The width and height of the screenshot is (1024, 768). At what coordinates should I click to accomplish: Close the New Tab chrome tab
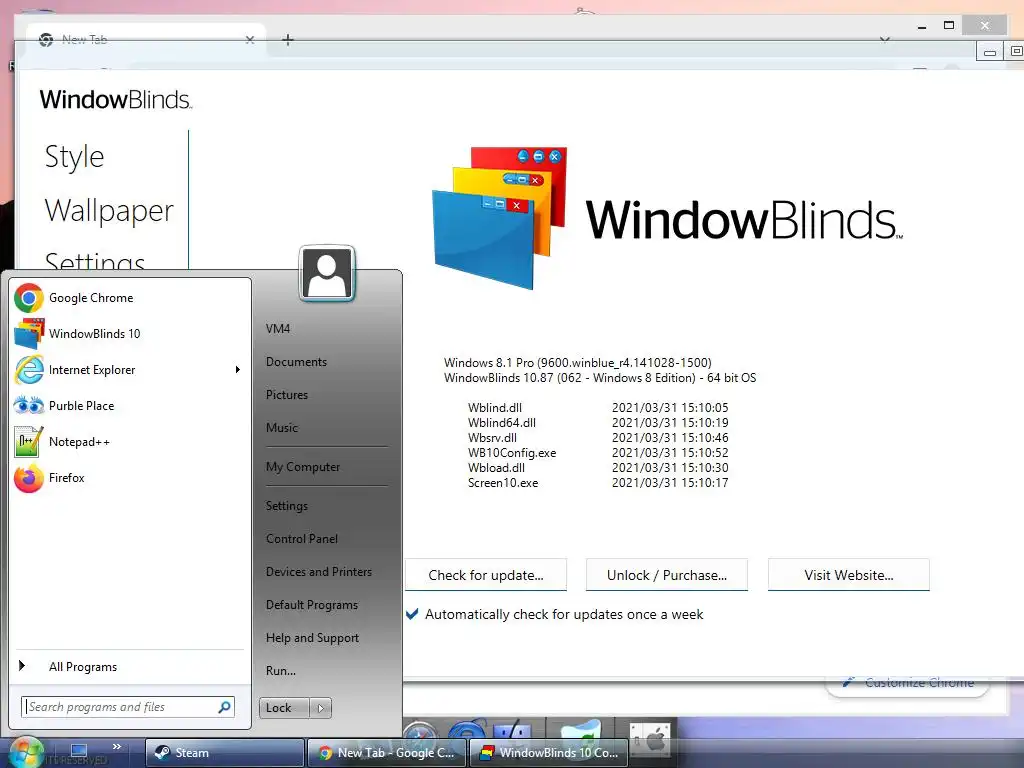point(249,40)
